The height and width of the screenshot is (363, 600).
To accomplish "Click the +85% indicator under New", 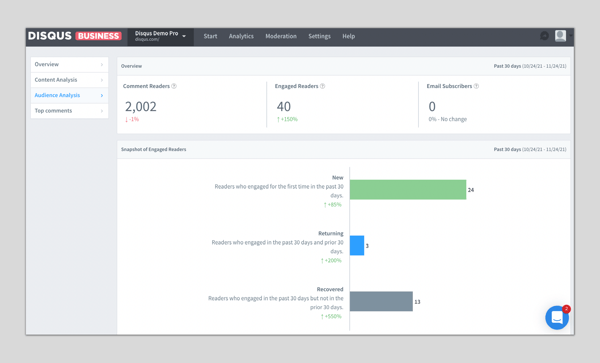I will (x=333, y=205).
